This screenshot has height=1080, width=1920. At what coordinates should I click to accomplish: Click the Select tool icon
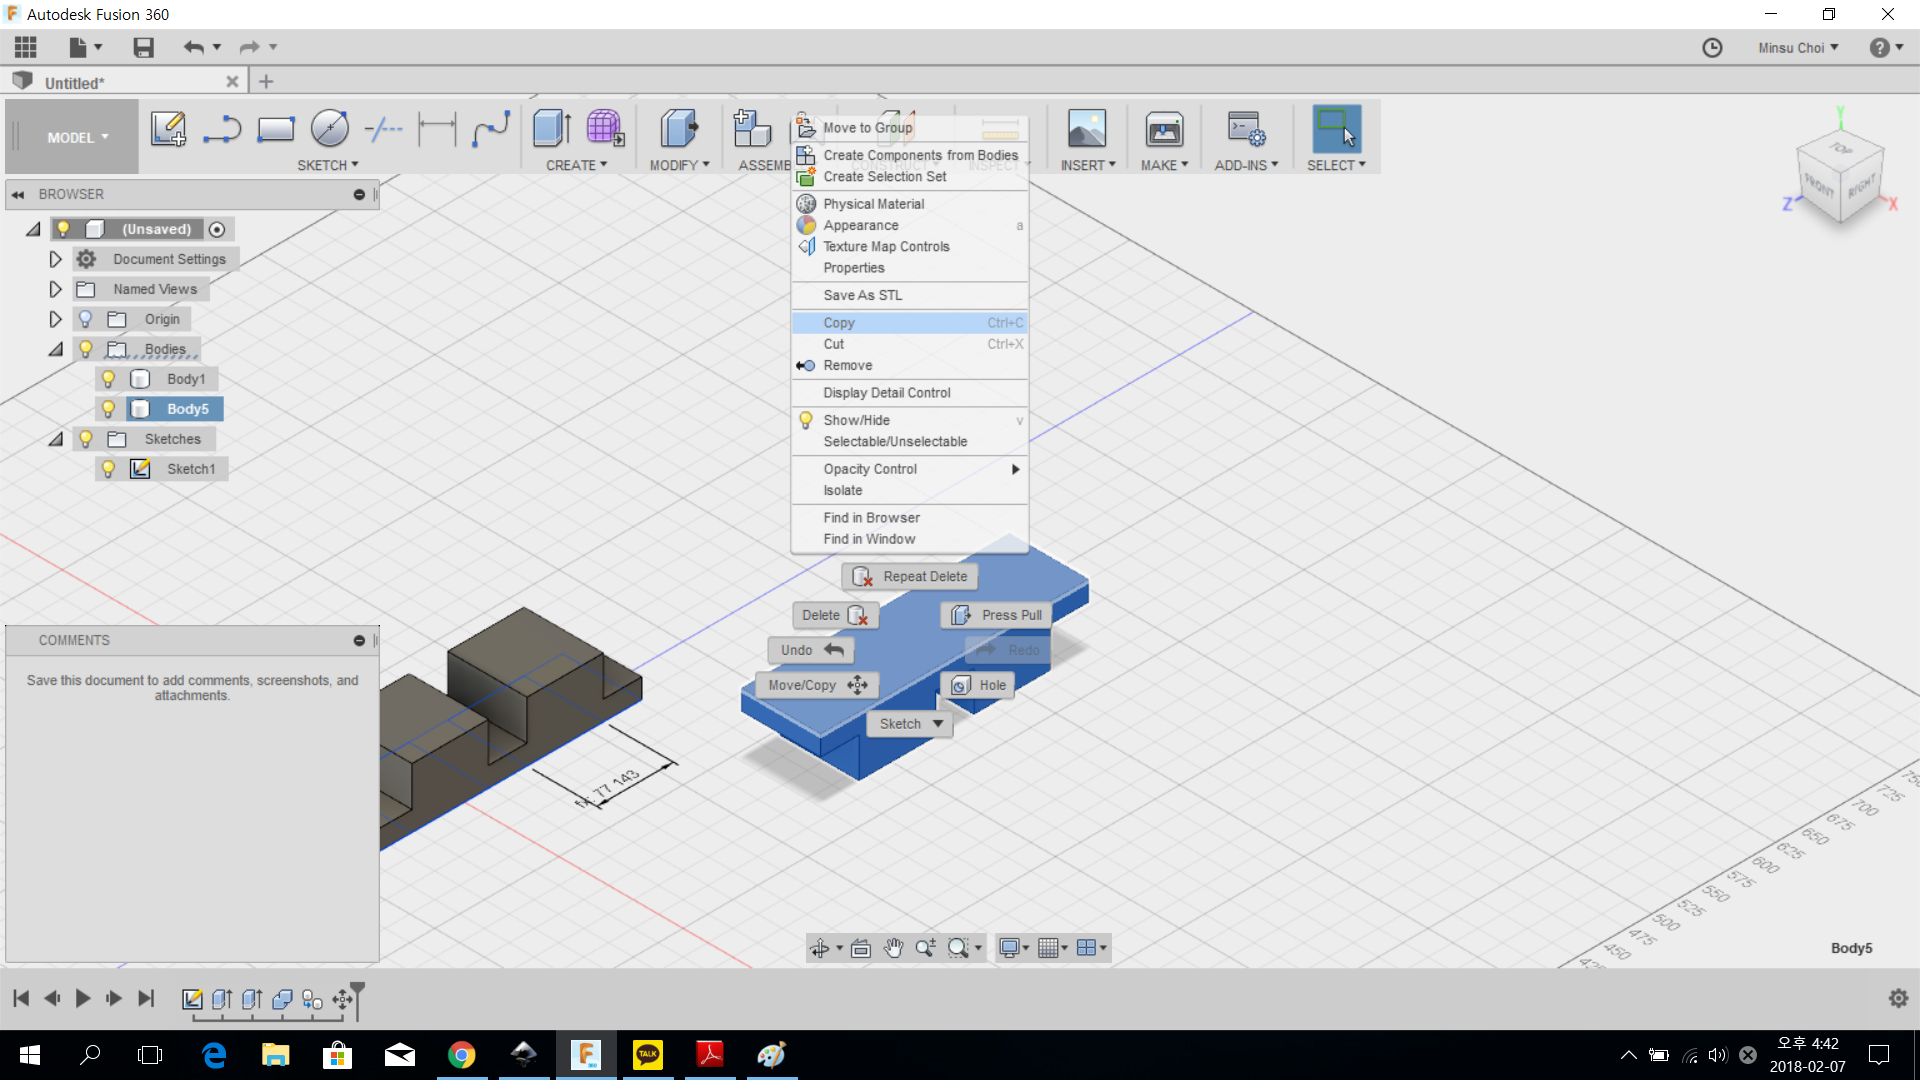click(1336, 129)
